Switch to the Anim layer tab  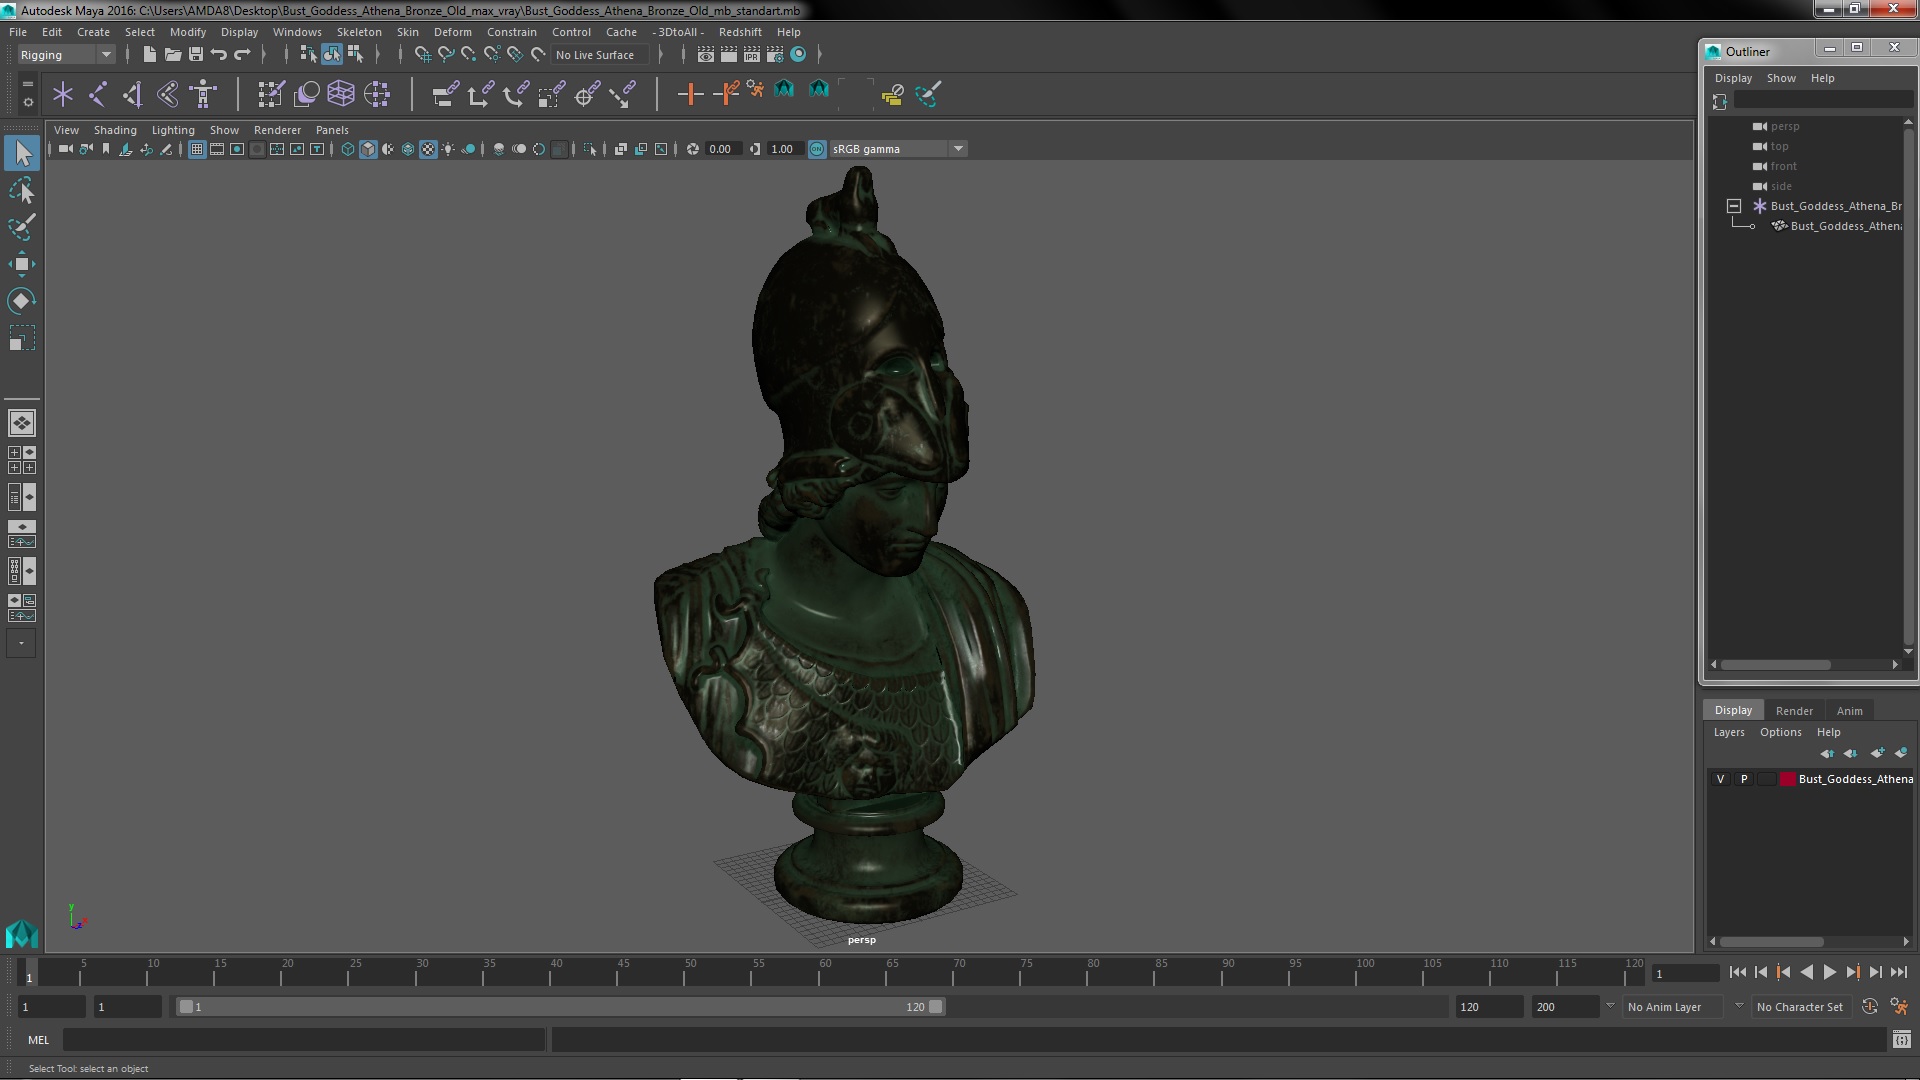1849,711
